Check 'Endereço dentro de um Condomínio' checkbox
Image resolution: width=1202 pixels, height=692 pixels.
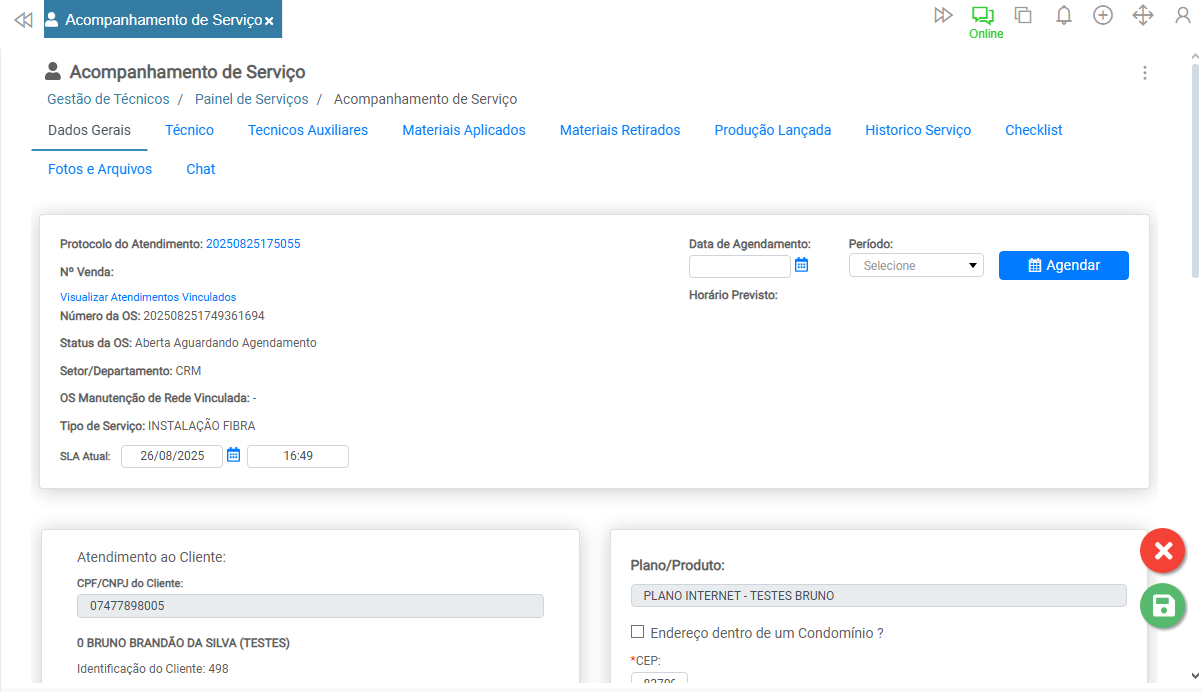tap(637, 632)
